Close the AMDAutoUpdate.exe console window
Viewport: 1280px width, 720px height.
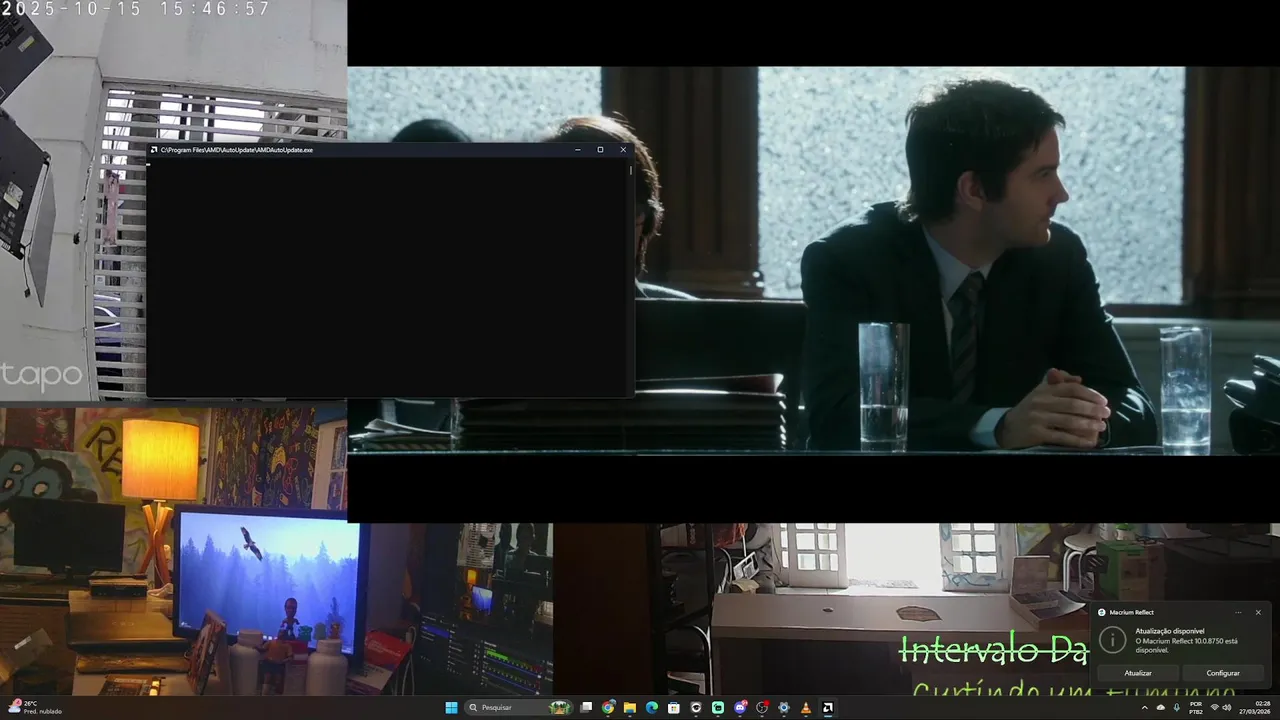(623, 150)
